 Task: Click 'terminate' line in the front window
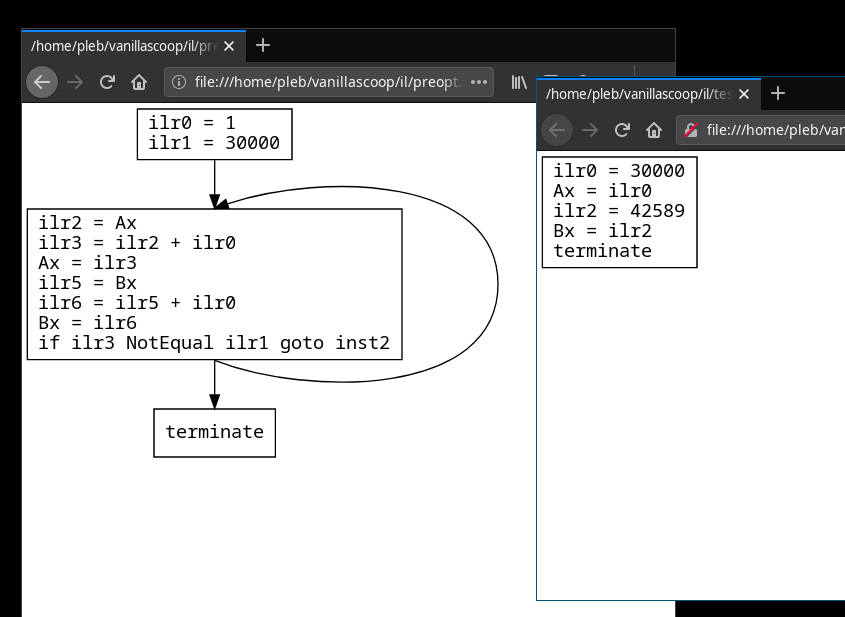click(x=602, y=251)
